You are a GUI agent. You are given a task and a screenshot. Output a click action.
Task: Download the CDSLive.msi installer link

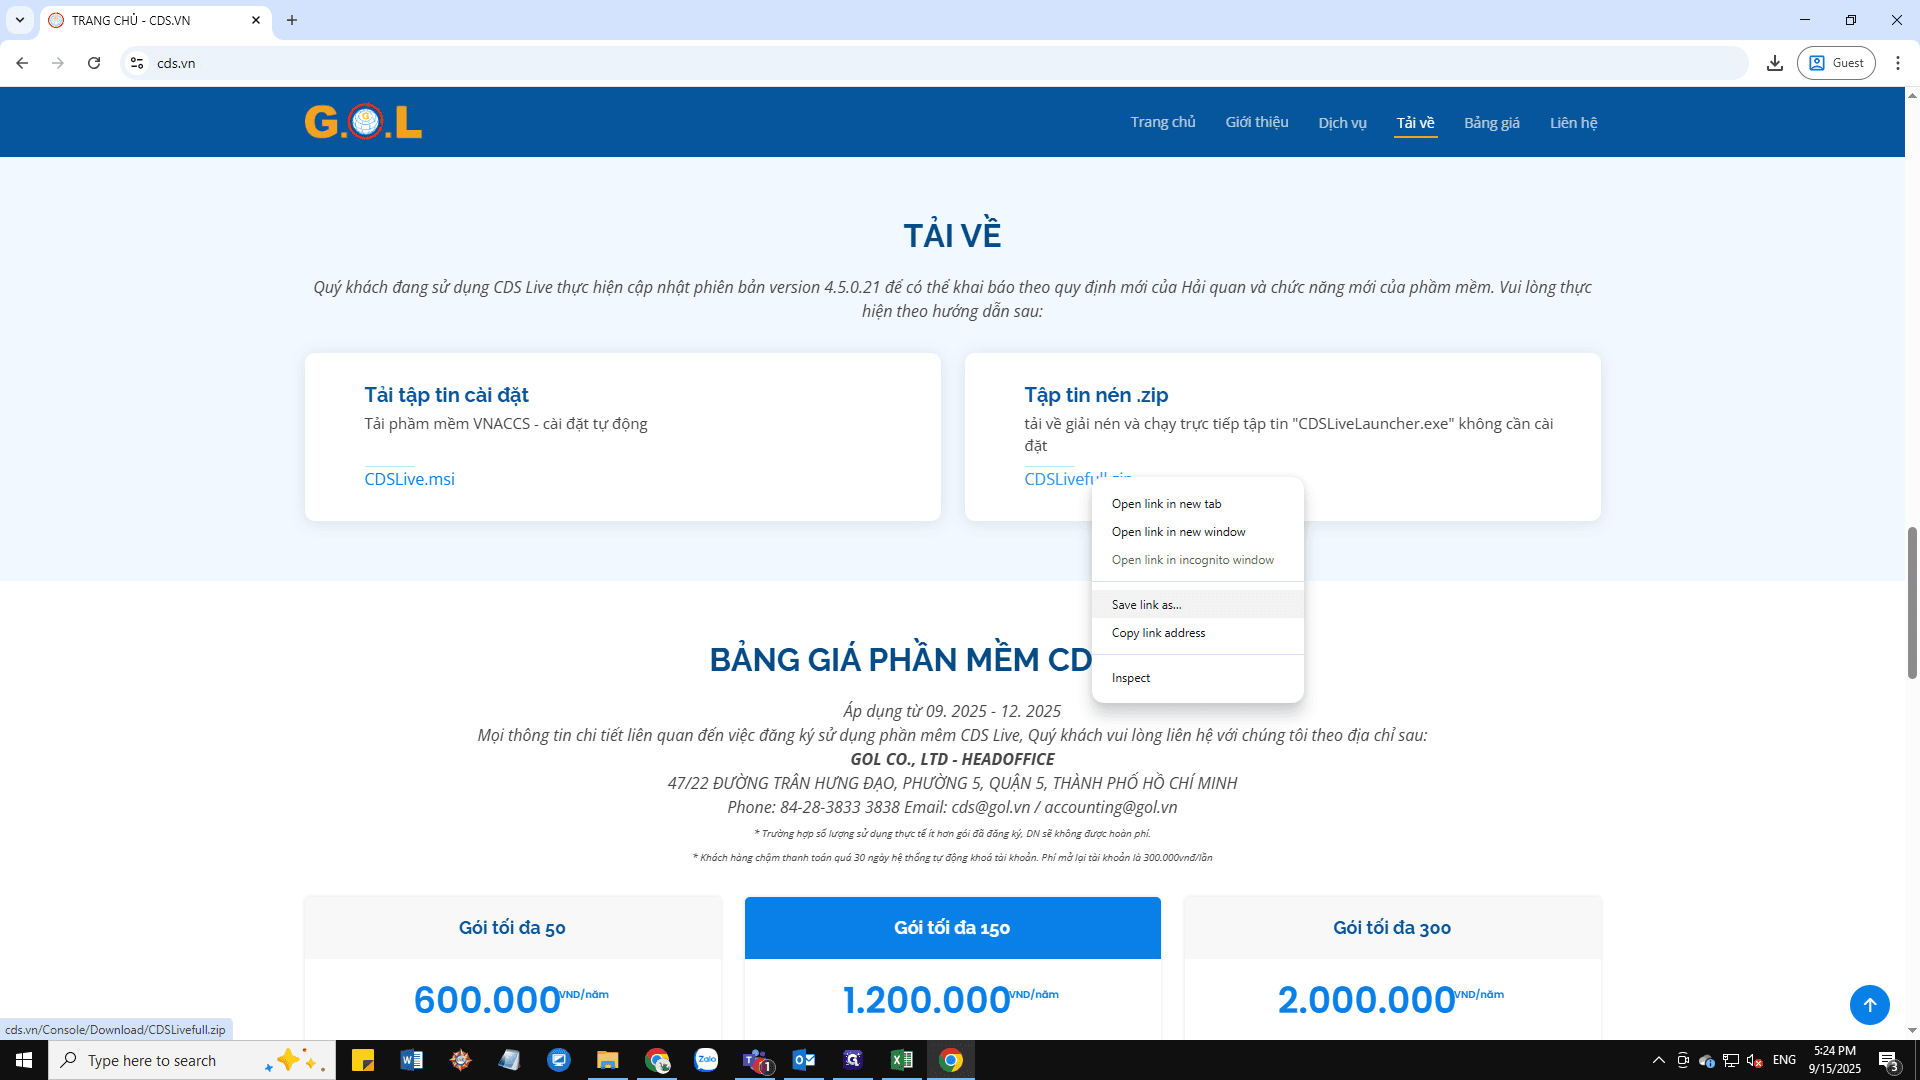[410, 479]
